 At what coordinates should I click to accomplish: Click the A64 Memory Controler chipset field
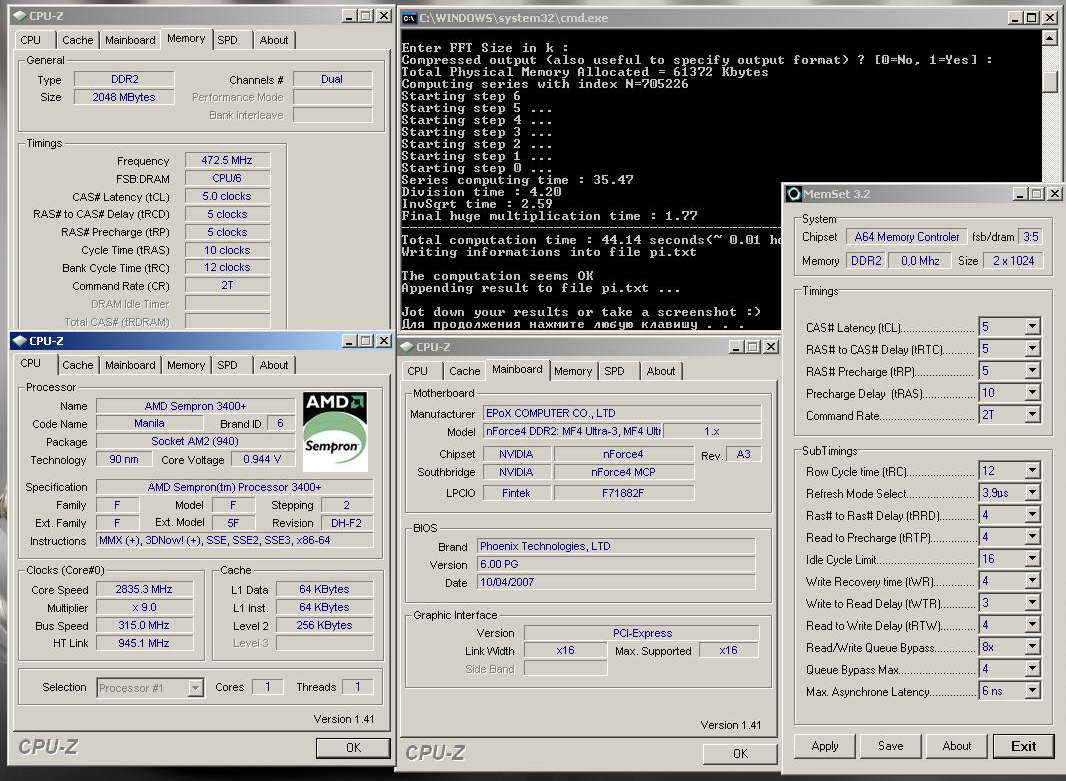coord(907,237)
